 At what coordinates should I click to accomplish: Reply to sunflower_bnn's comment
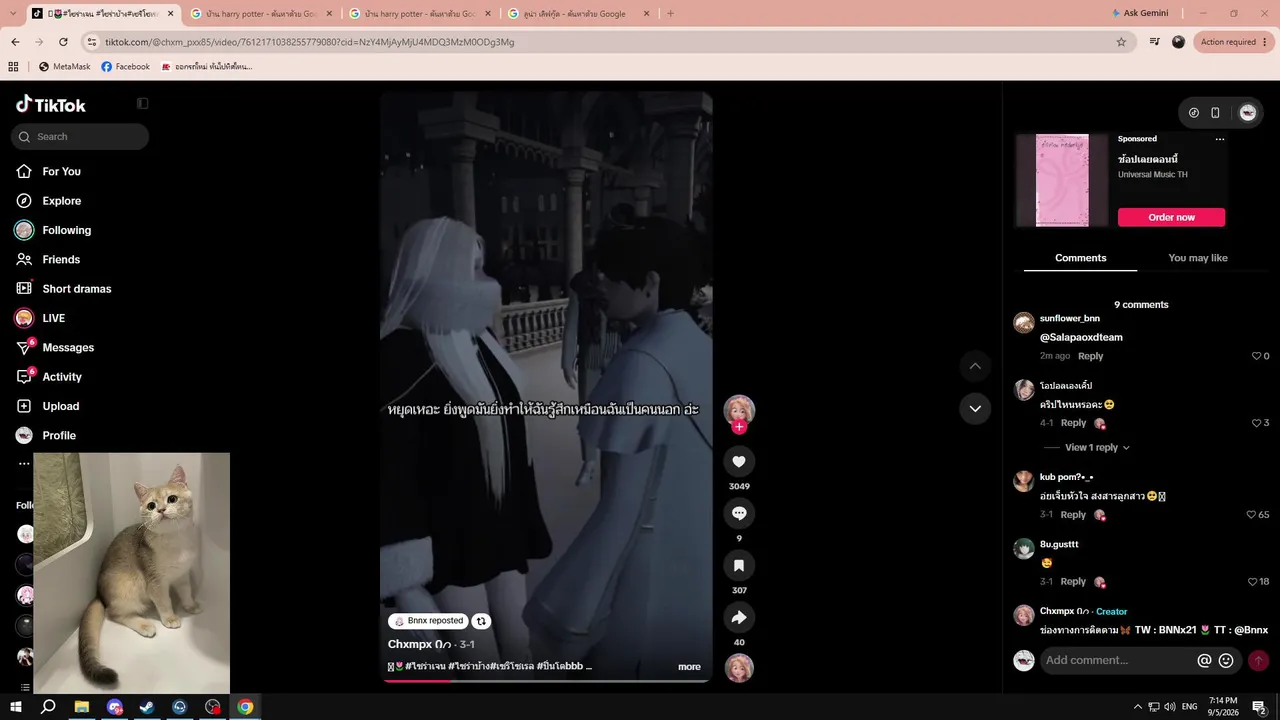pos(1090,356)
